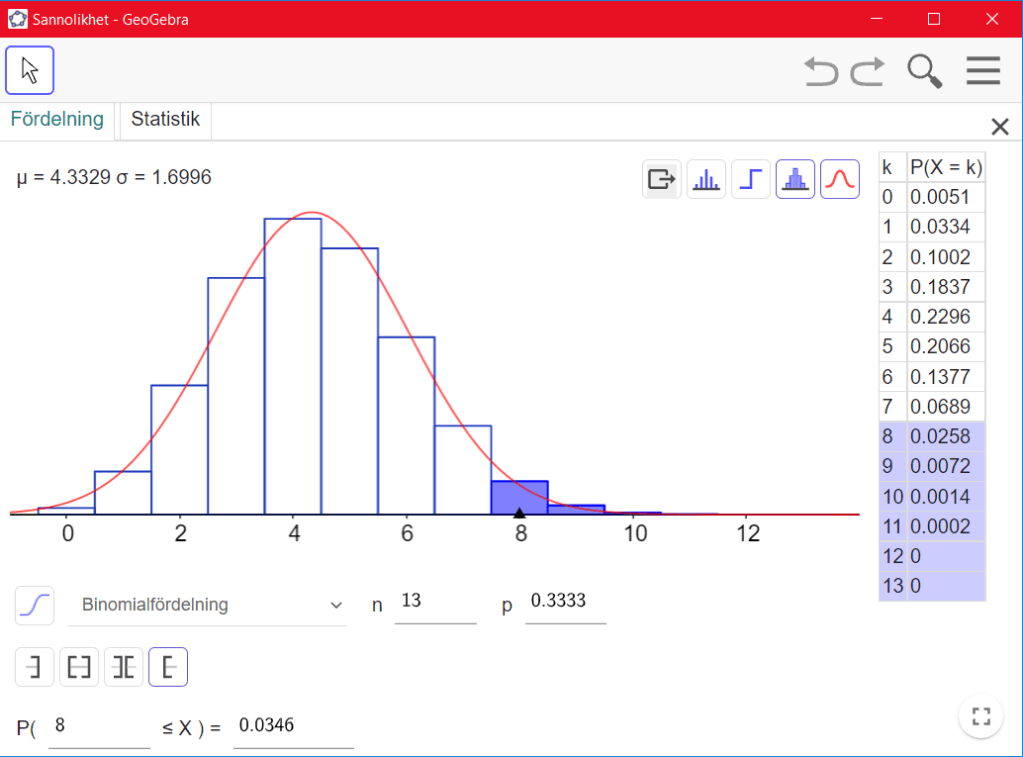This screenshot has width=1023, height=757.
Task: Toggle the normal curve overlay
Action: [839, 180]
